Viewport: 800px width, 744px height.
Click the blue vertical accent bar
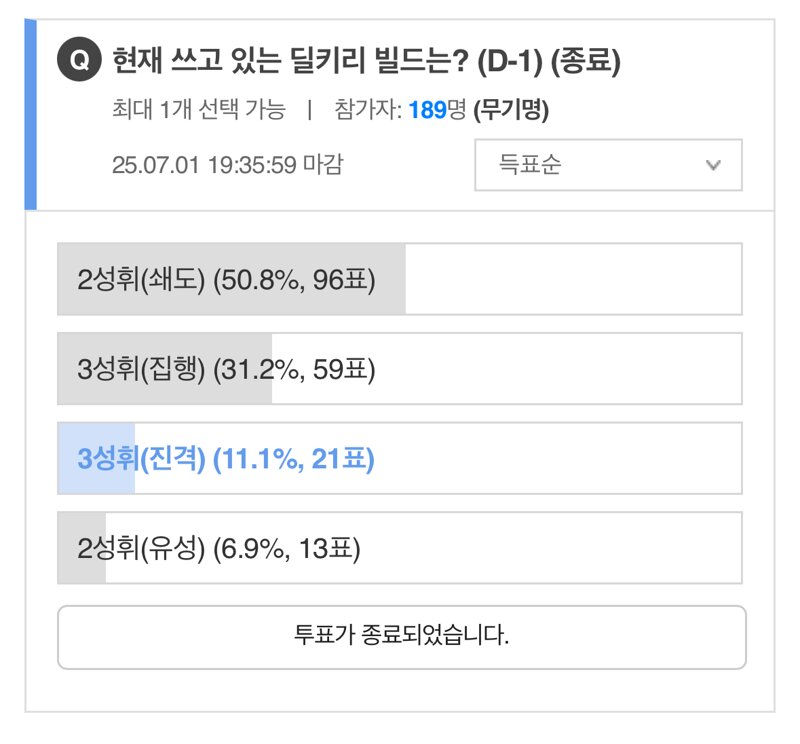tap(31, 115)
